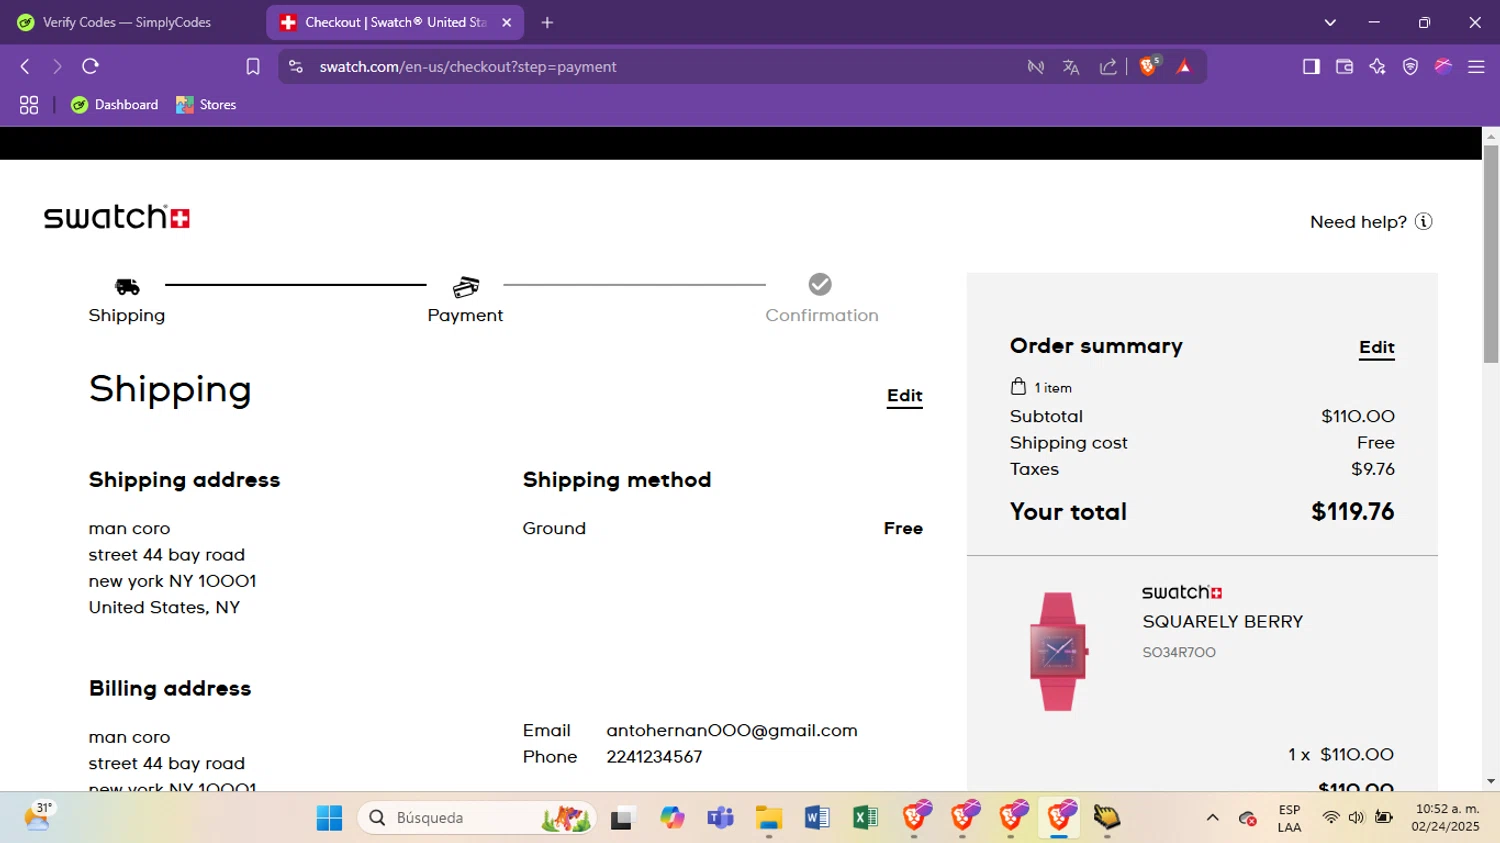1500x843 pixels.
Task: Go back with the browser back arrow
Action: [x=25, y=67]
